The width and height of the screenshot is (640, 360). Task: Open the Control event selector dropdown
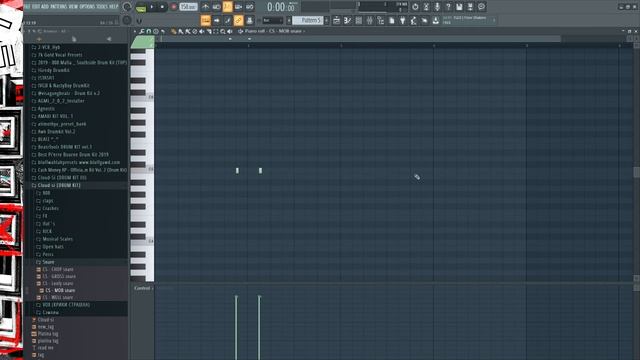(143, 288)
